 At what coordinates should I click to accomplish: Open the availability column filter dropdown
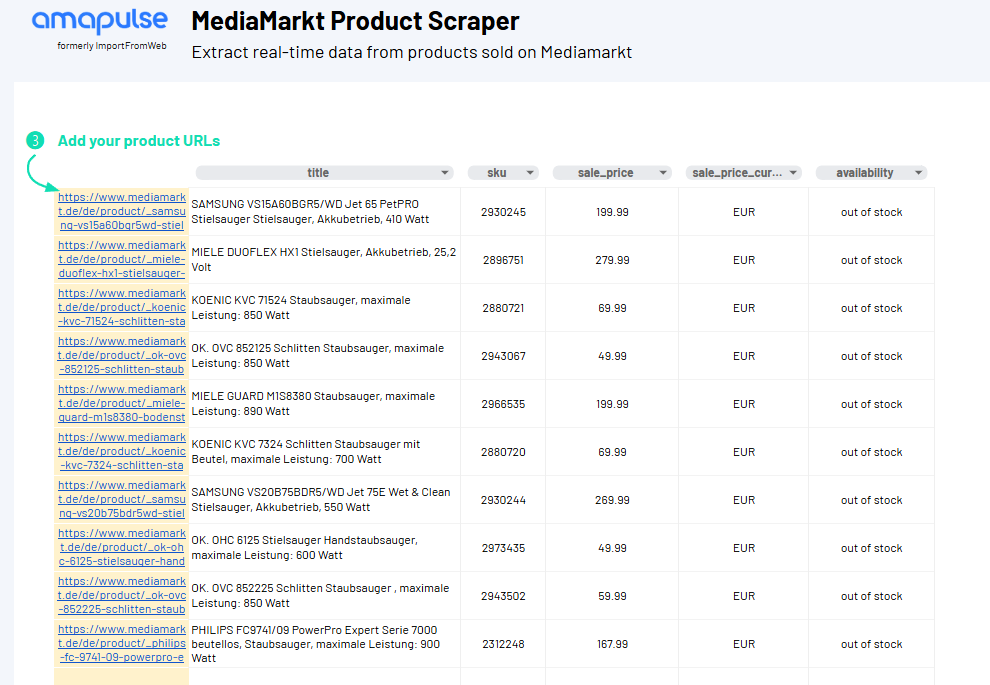point(919,173)
